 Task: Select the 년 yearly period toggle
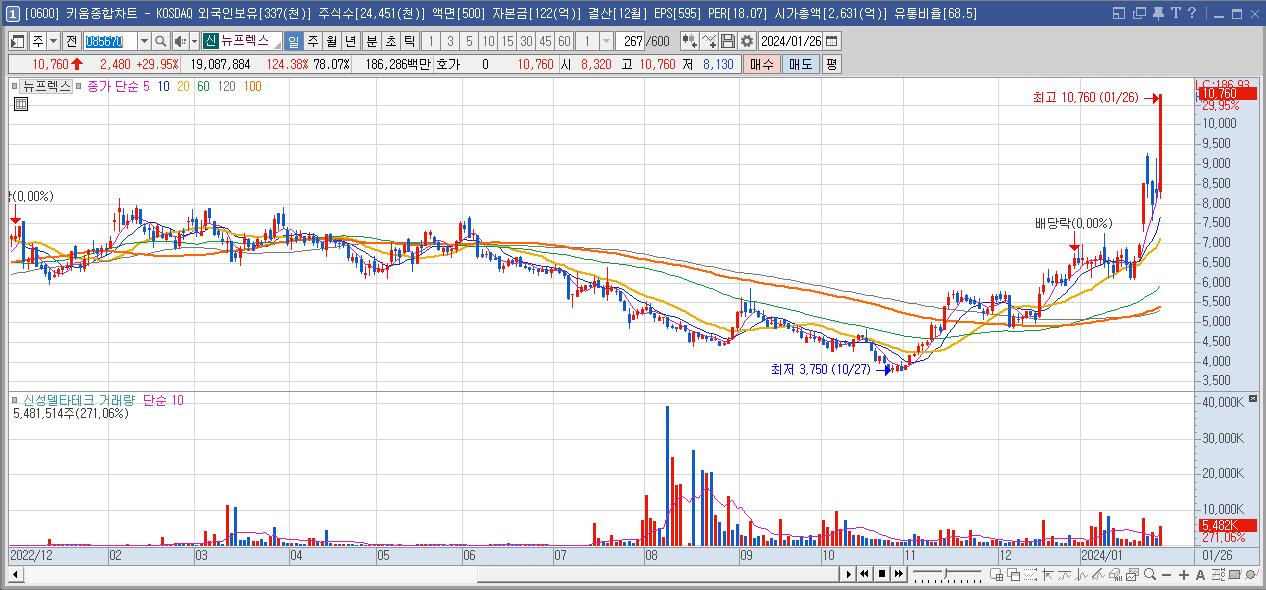tap(350, 41)
